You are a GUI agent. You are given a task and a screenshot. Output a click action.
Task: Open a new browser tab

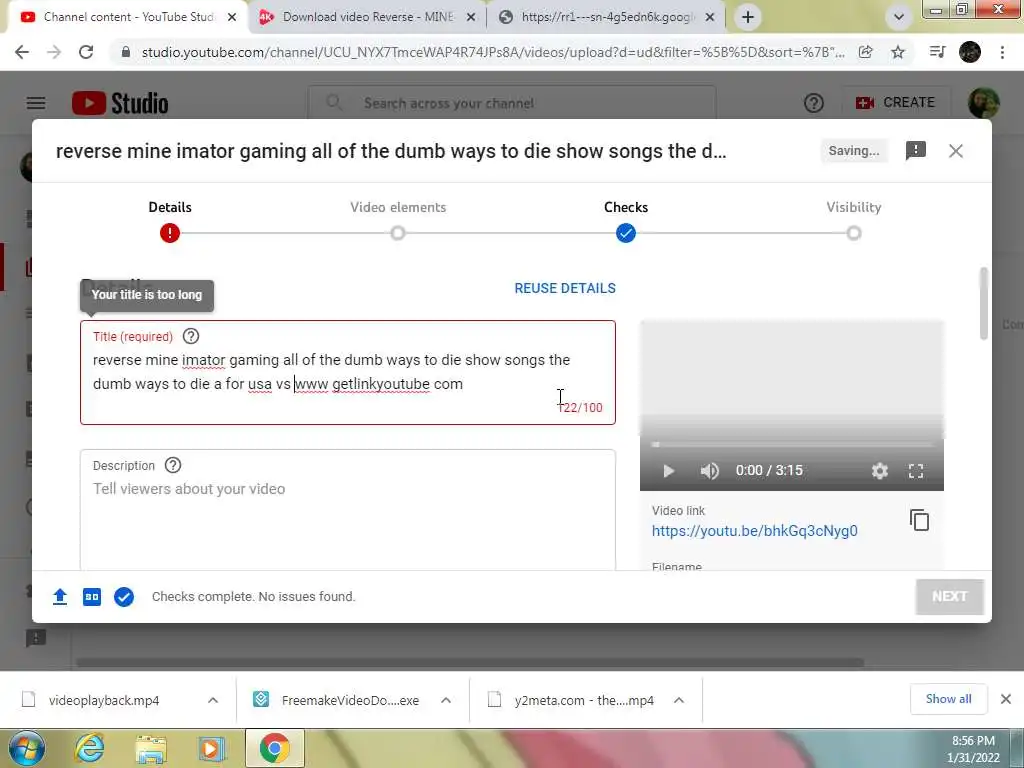(748, 17)
